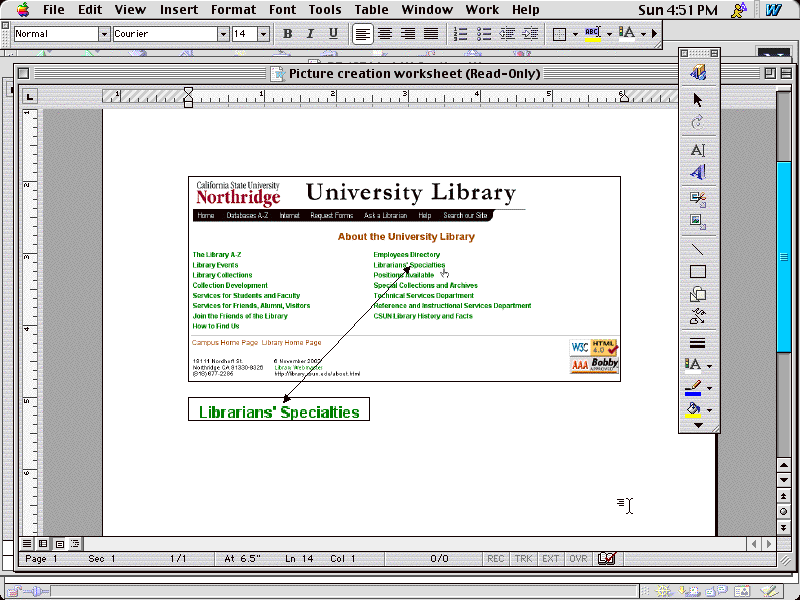Expand fill color dropdown in drawing palette
The height and width of the screenshot is (600, 800).
pos(709,410)
